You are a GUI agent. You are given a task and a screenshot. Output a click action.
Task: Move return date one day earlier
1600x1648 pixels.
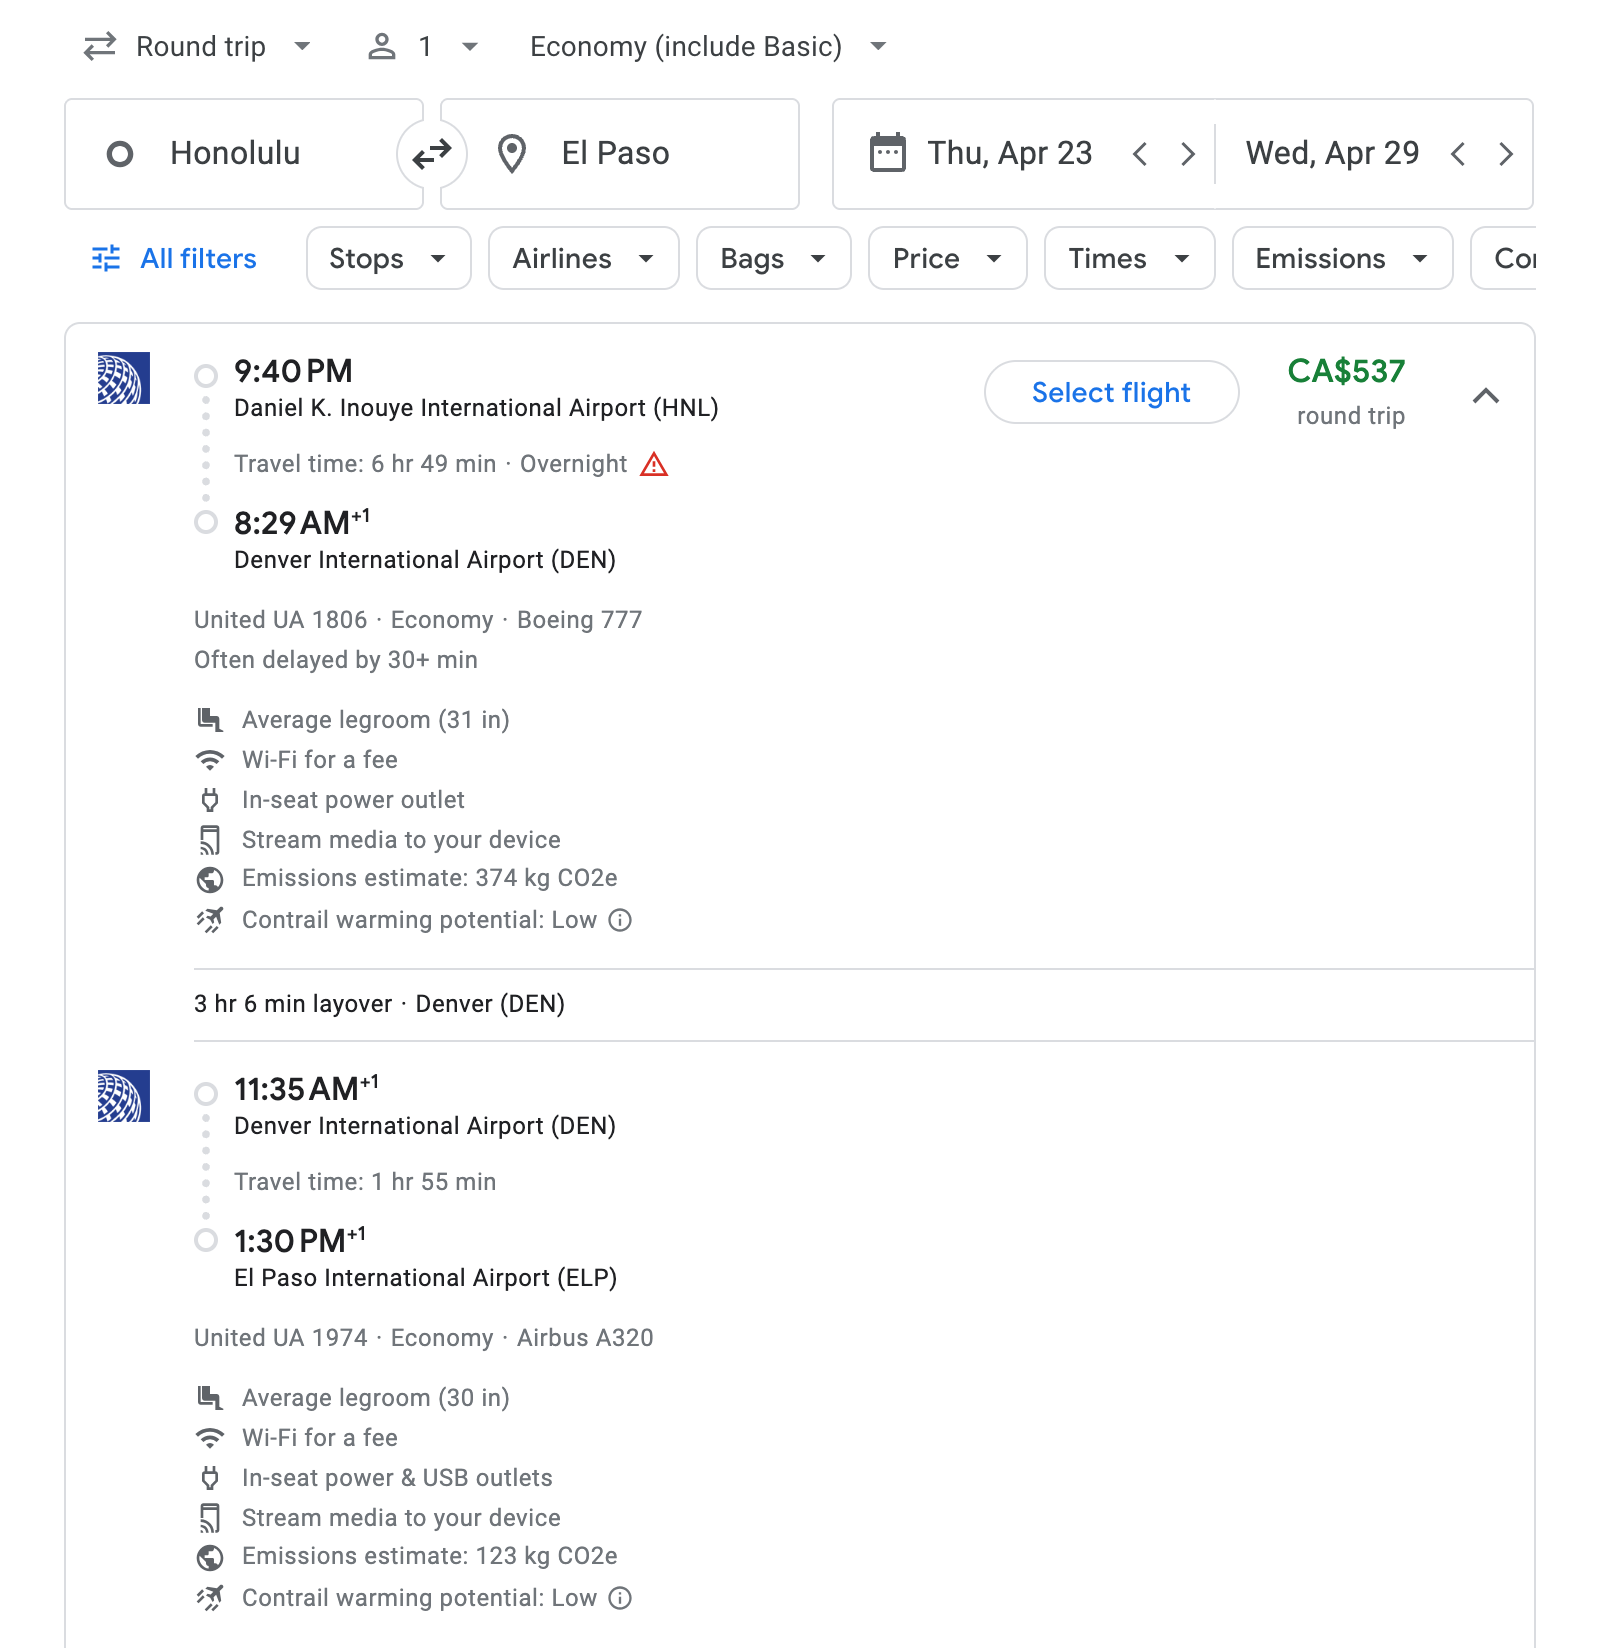click(x=1458, y=154)
